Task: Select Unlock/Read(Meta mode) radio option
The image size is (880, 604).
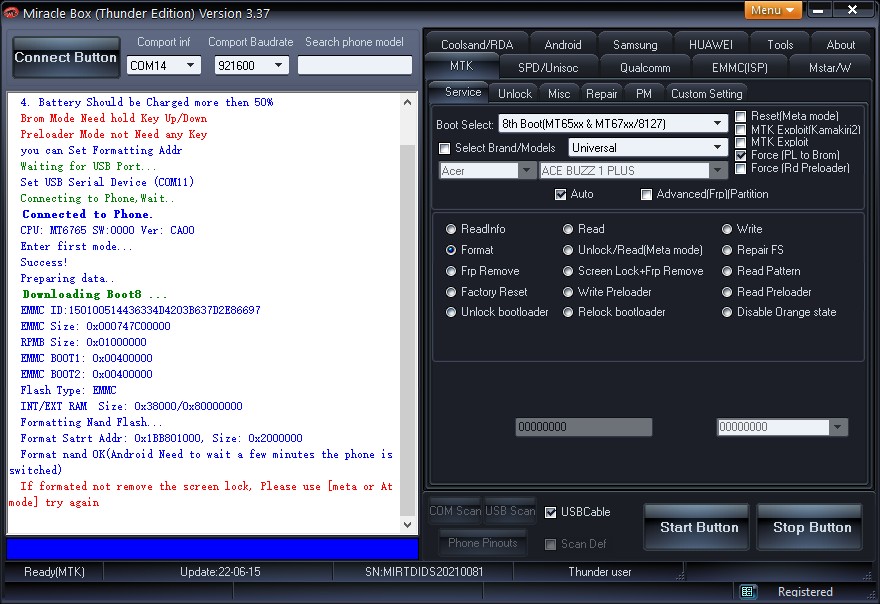Action: (568, 250)
